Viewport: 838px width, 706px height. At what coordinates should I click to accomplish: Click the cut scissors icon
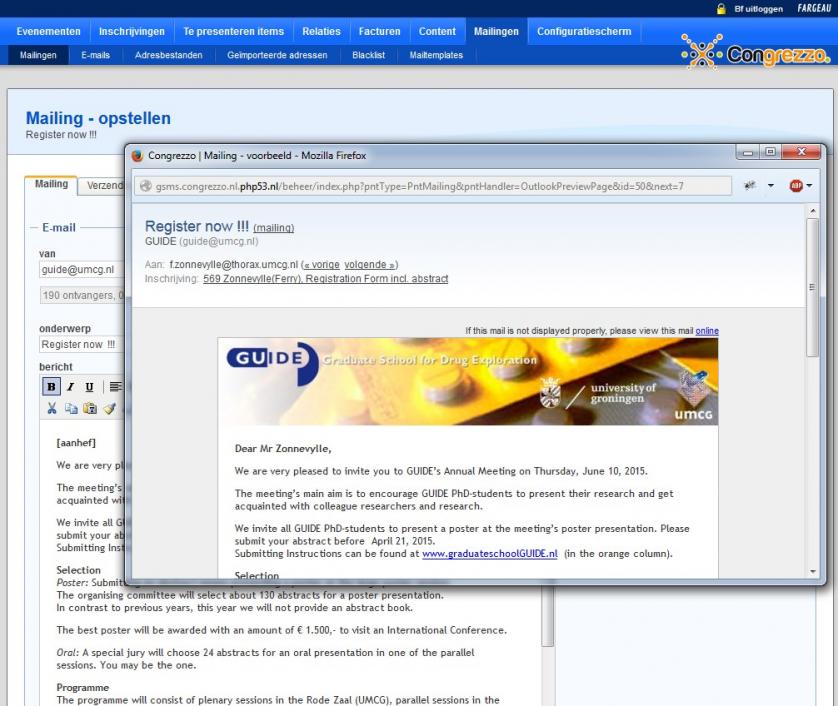[x=52, y=409]
